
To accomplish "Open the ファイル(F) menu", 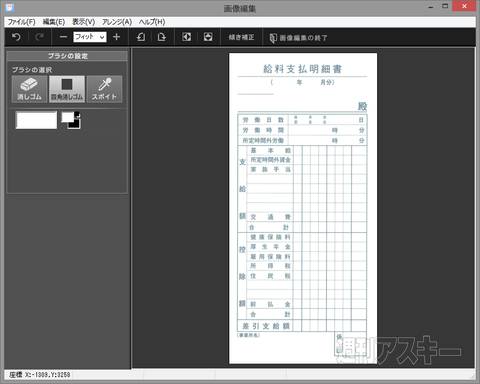I will (21, 22).
